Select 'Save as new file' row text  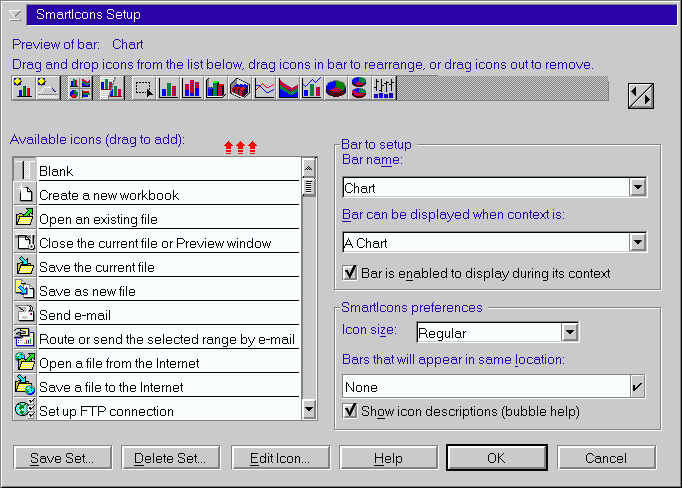(x=87, y=291)
